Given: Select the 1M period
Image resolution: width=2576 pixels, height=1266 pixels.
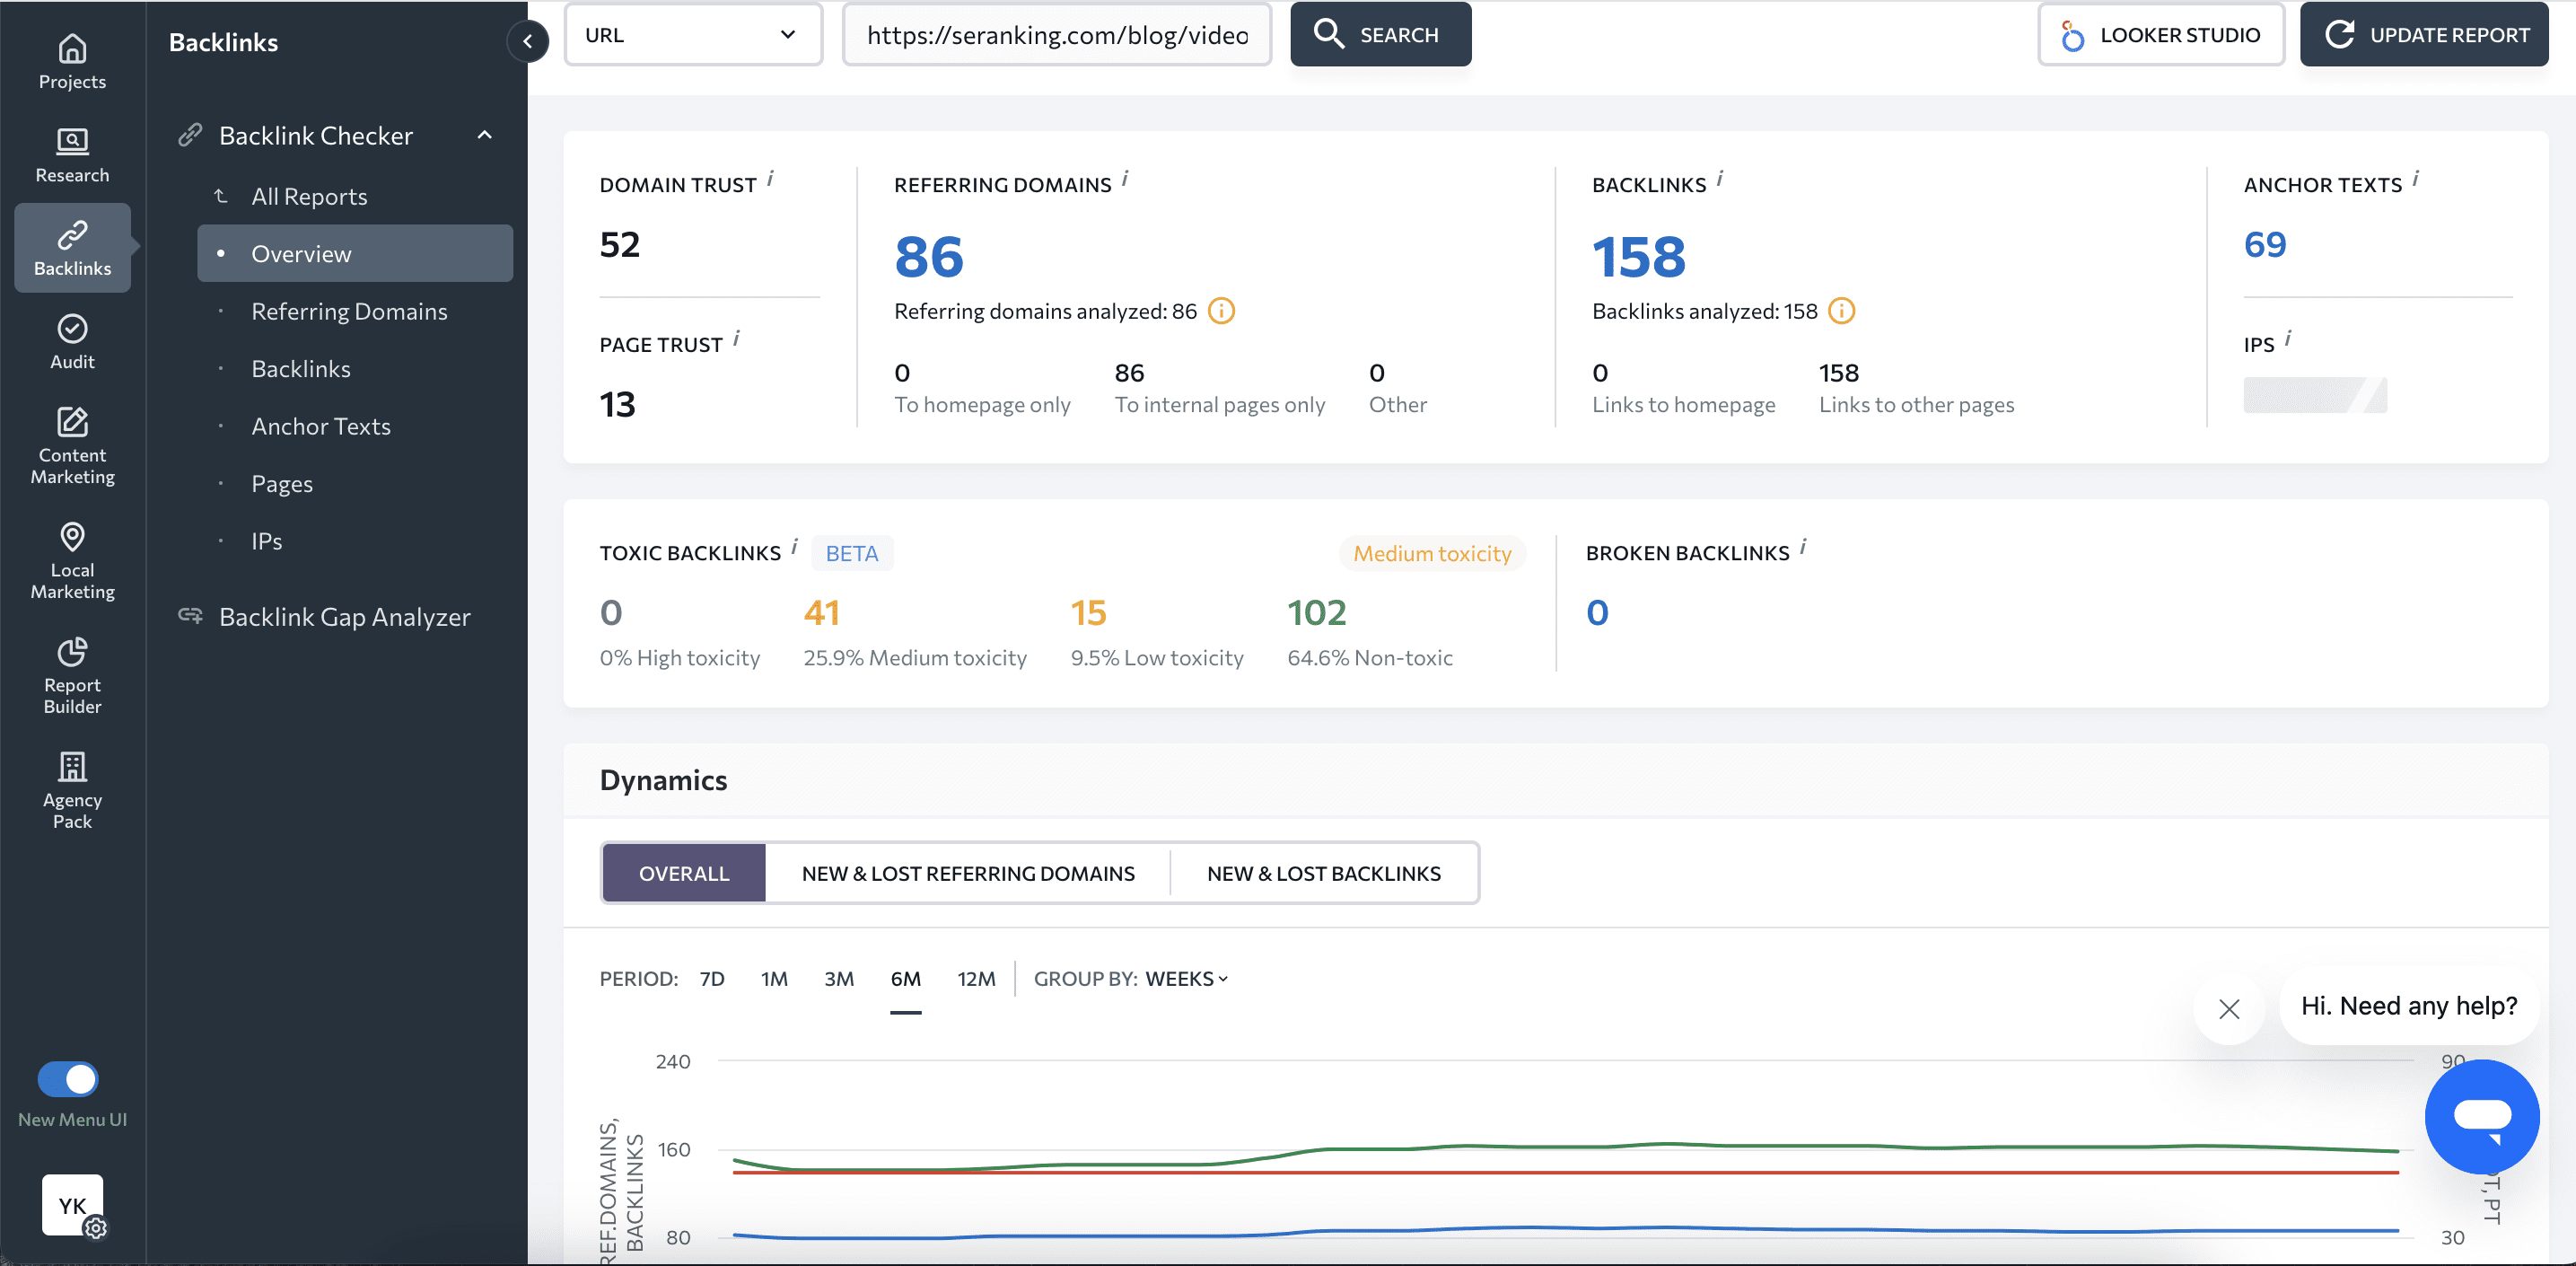Looking at the screenshot, I should pyautogui.click(x=774, y=979).
